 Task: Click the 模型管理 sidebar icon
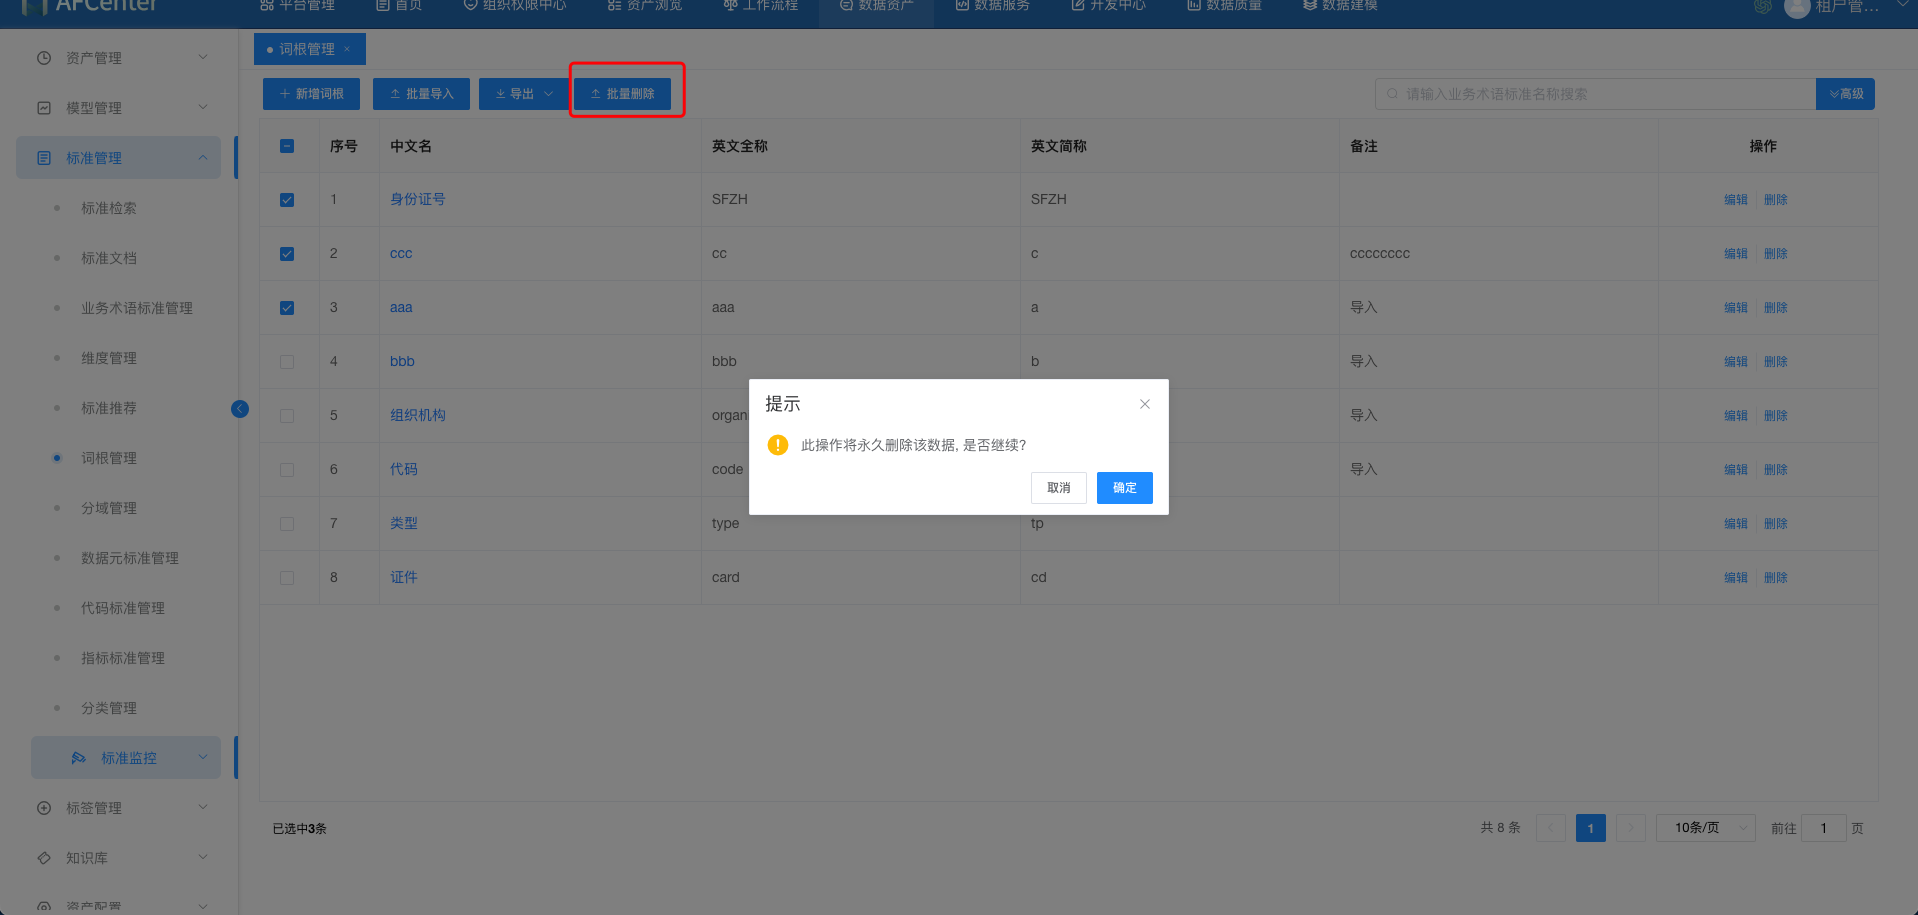pos(44,108)
